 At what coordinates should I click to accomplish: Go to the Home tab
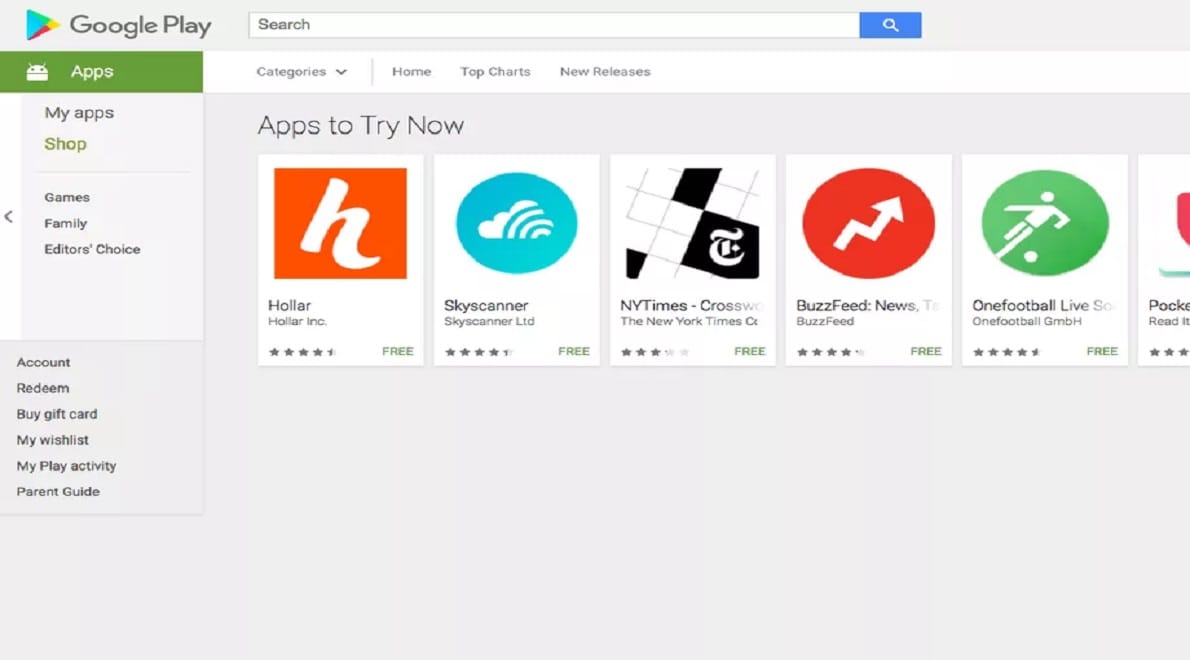(x=411, y=71)
